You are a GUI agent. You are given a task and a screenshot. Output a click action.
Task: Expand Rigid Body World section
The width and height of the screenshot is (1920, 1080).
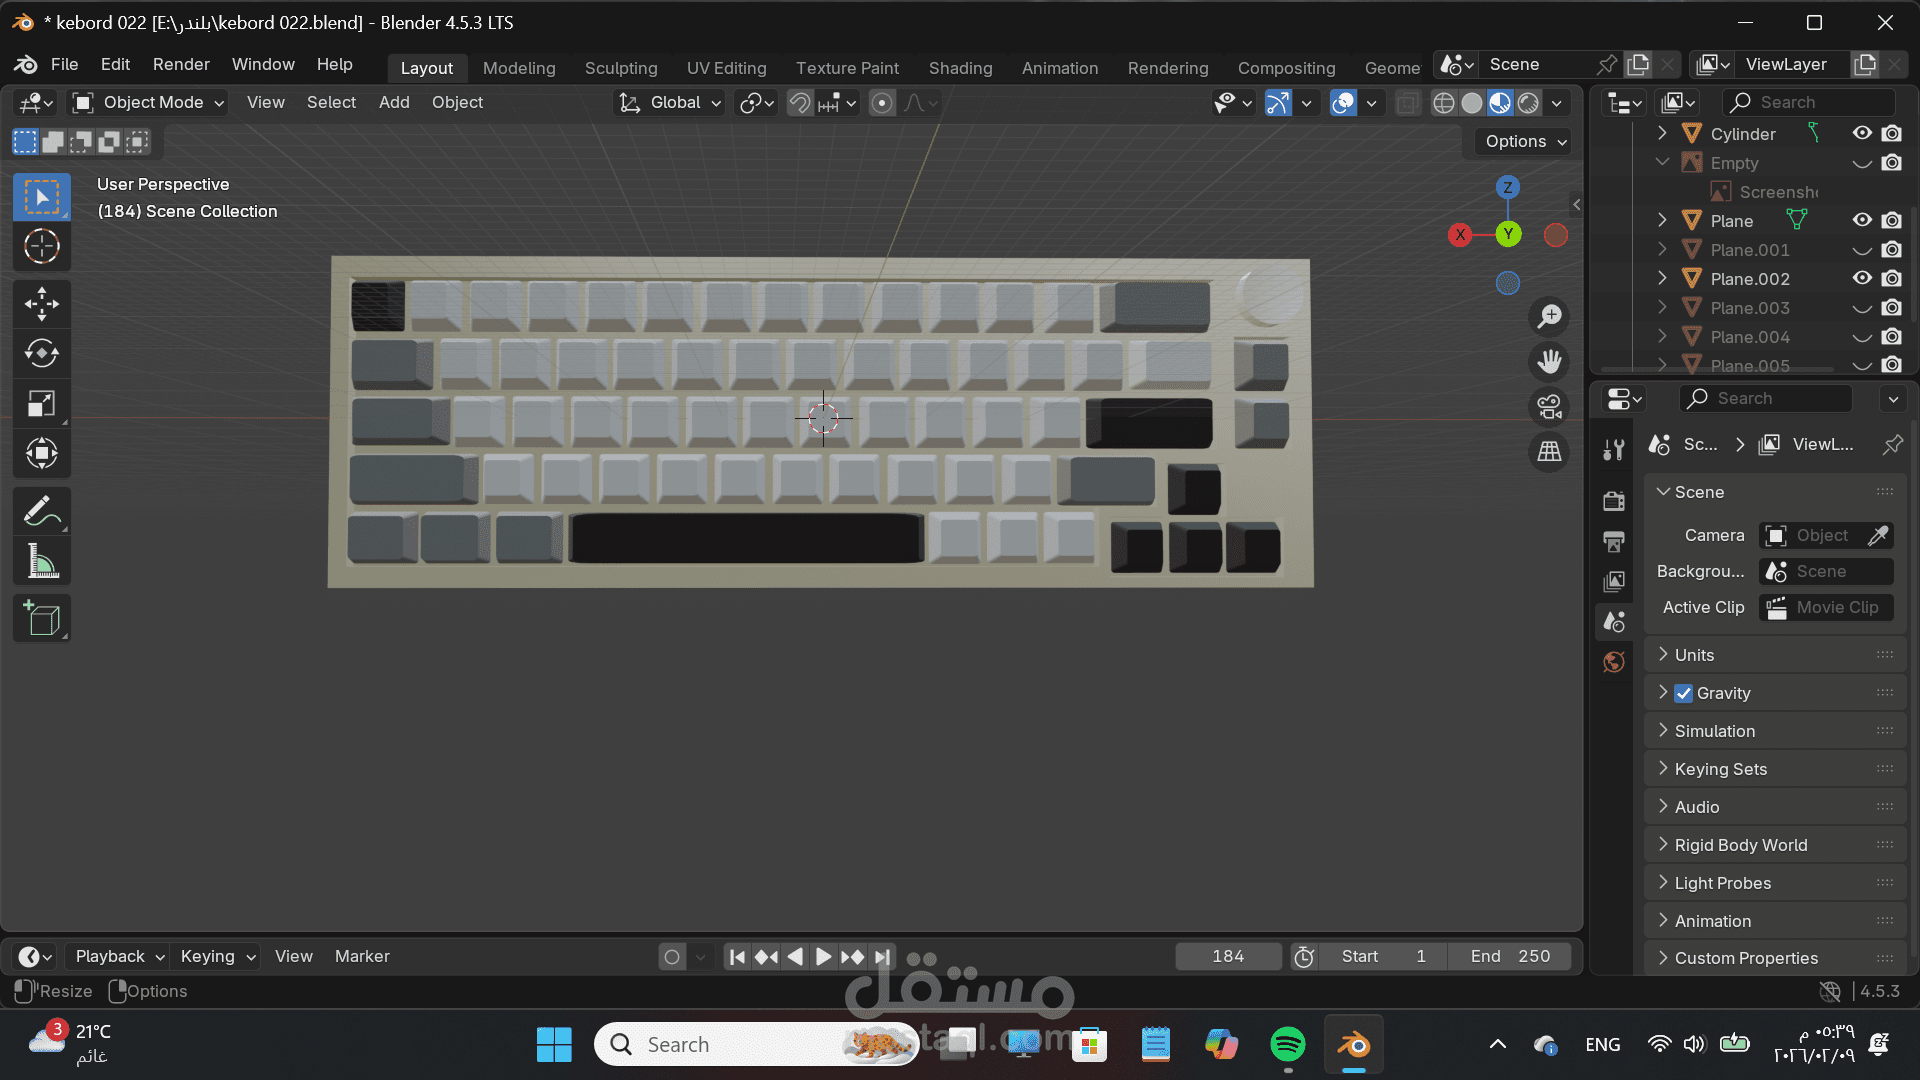point(1740,845)
